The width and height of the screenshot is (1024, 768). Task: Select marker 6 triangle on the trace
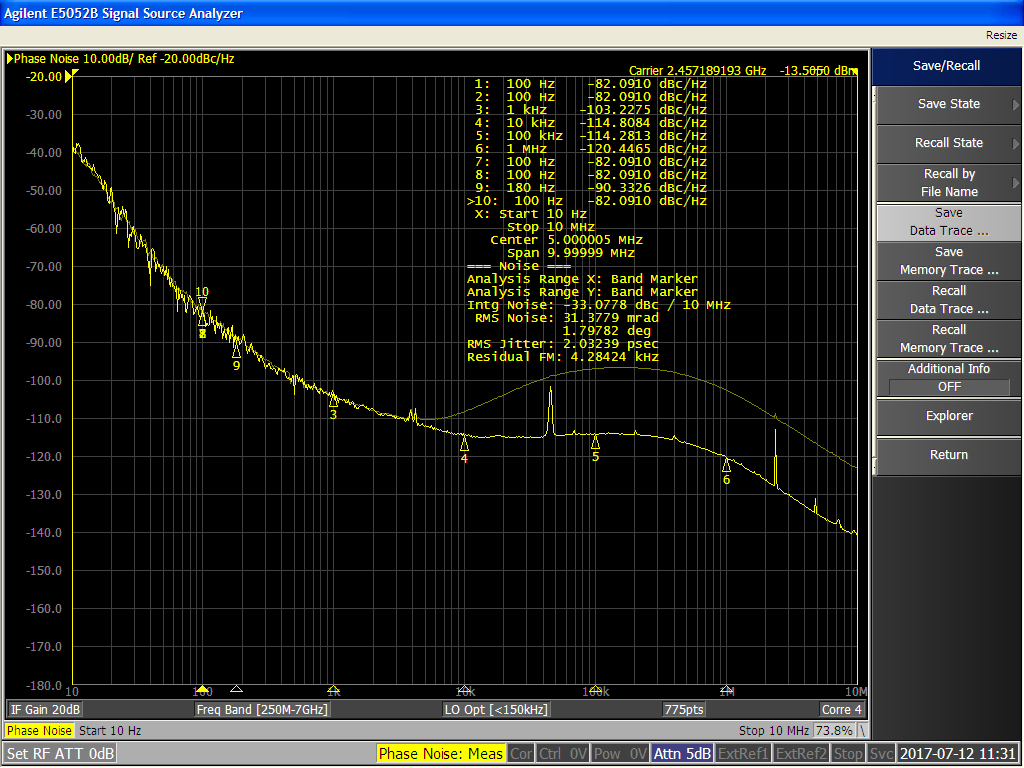[x=726, y=465]
